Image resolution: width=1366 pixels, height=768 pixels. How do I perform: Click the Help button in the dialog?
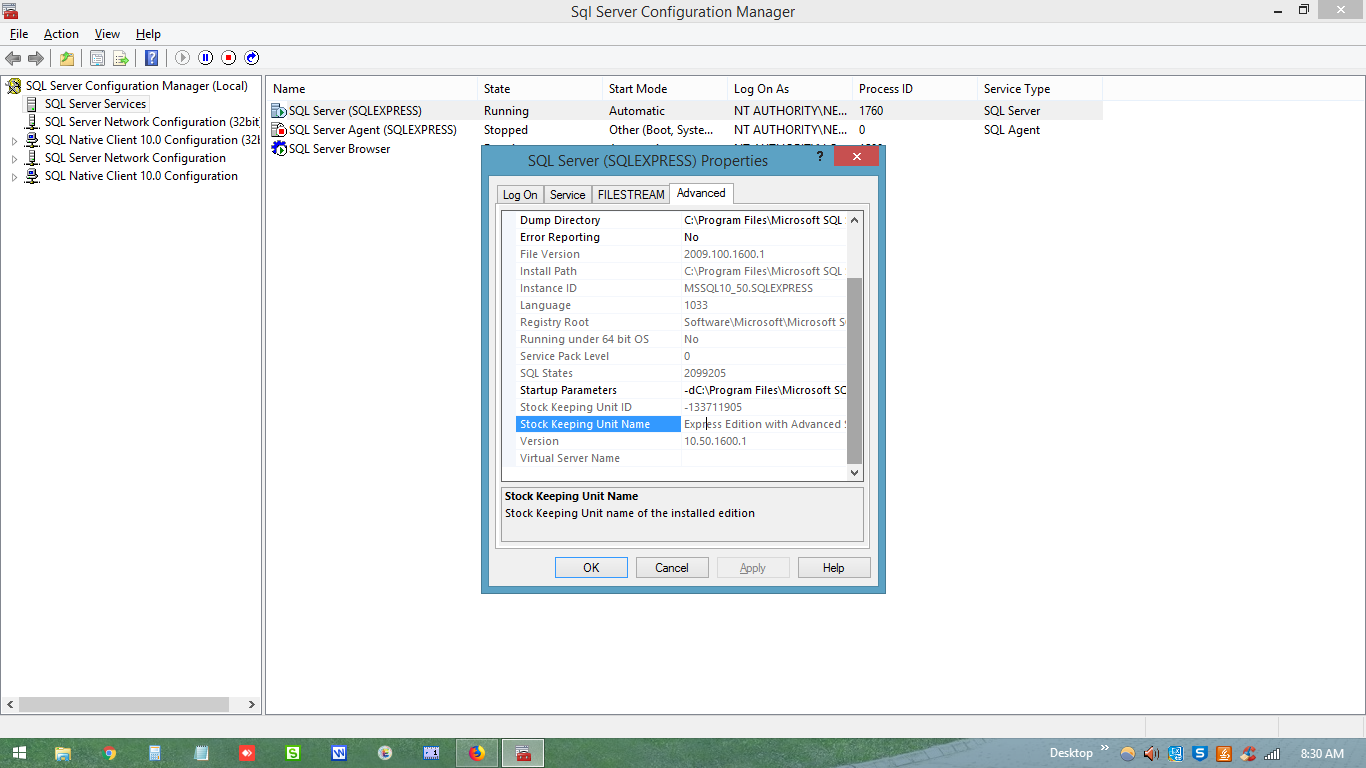834,568
